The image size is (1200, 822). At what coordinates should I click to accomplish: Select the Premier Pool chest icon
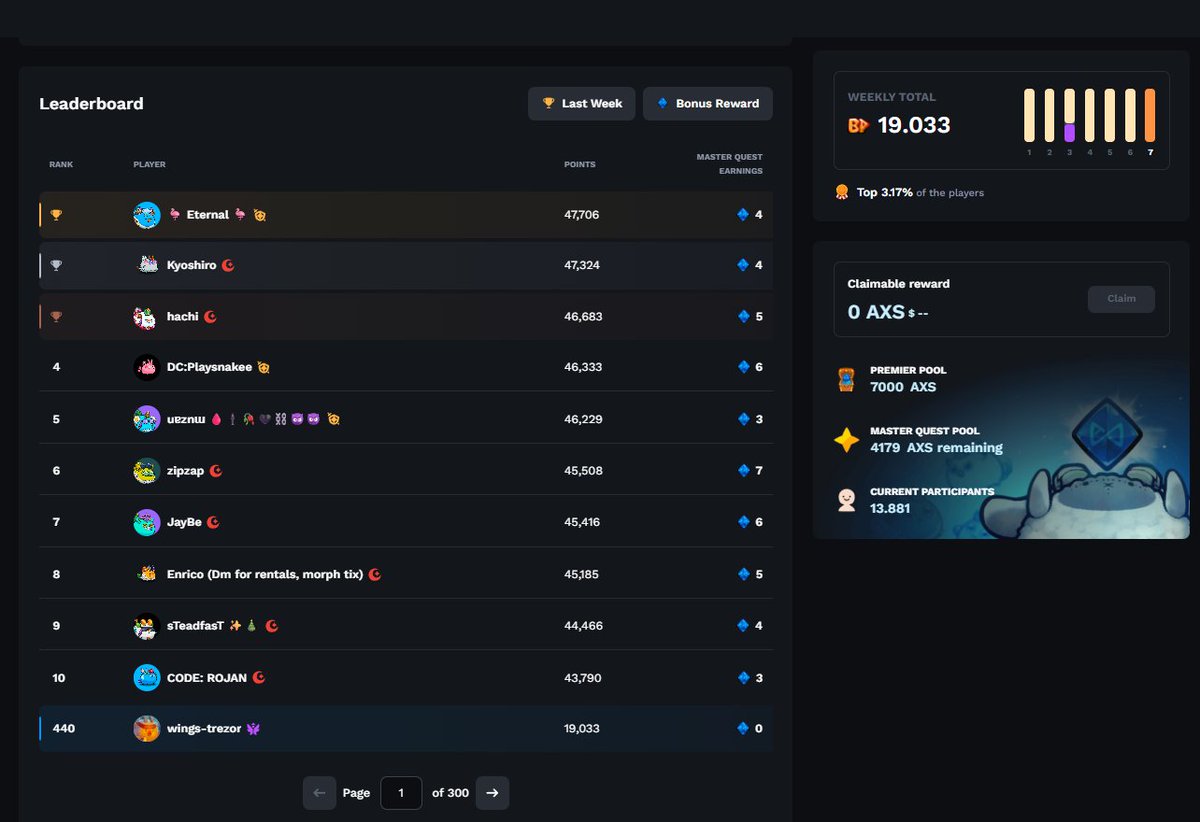(847, 379)
